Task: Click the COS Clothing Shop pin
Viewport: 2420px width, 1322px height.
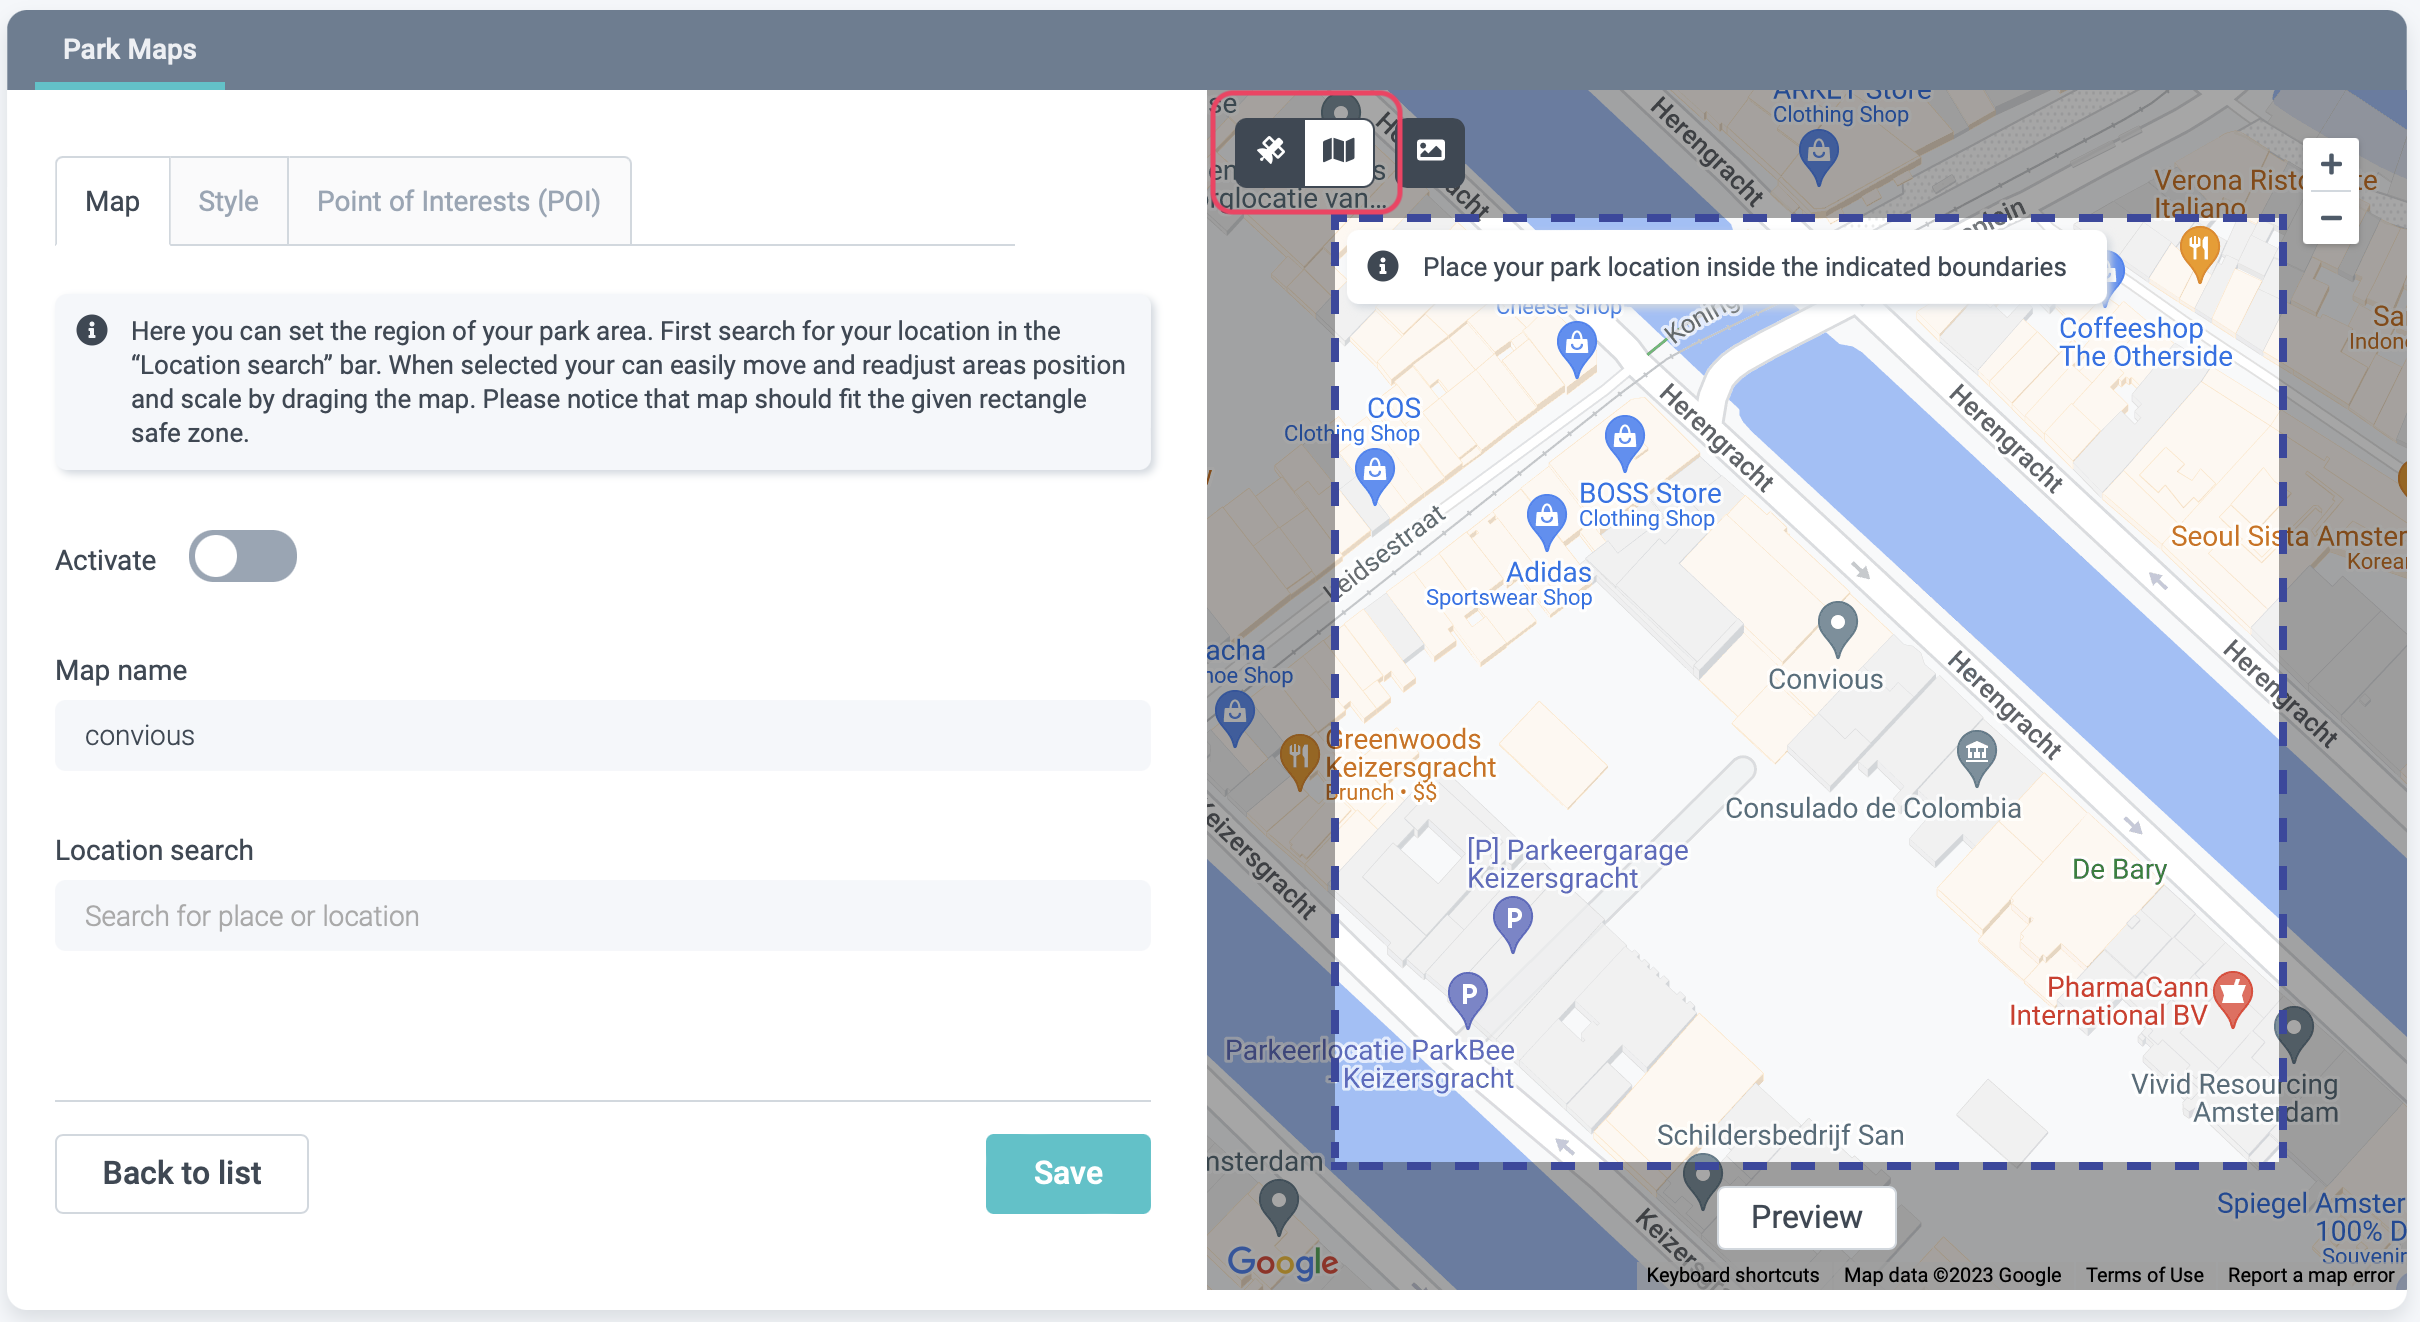Action: coord(1375,475)
